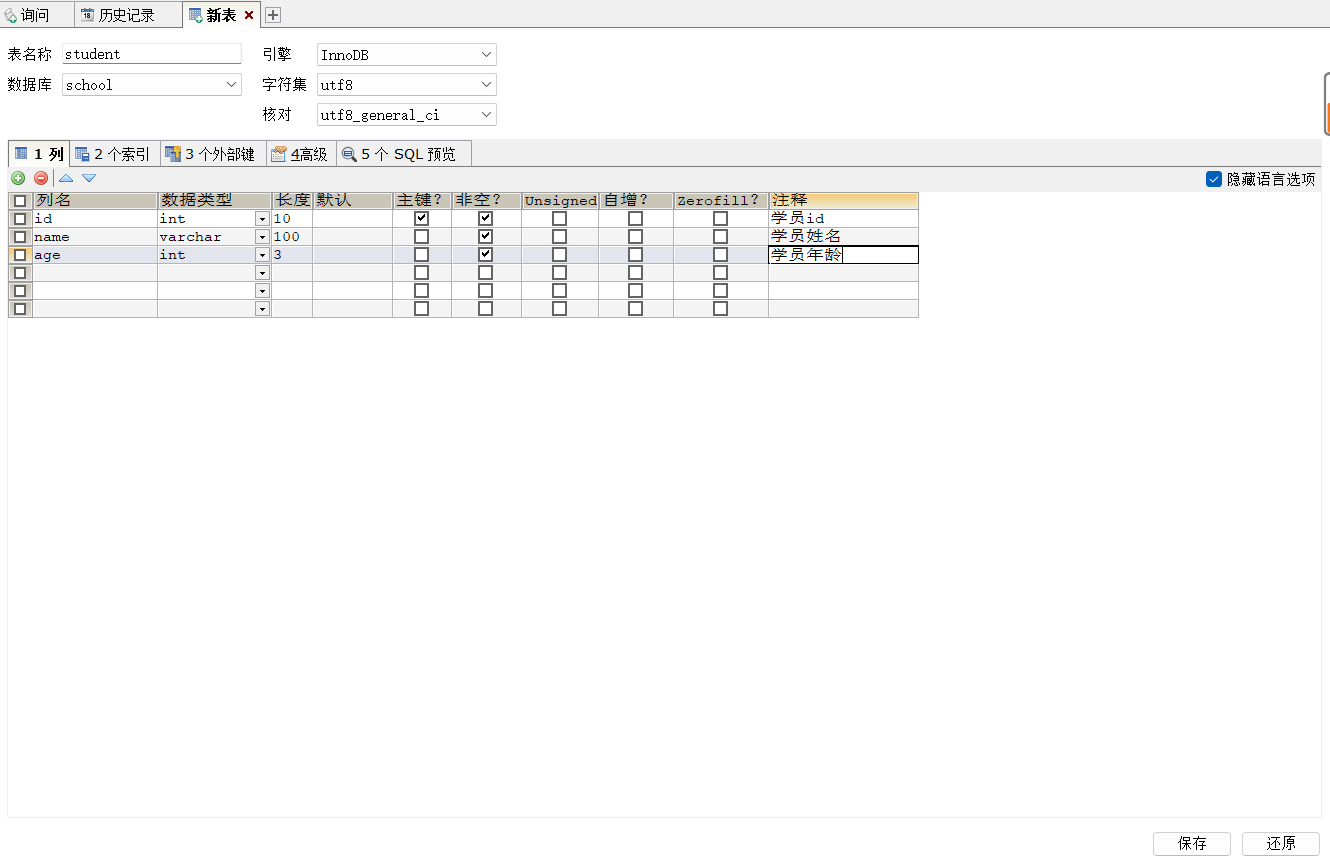Select the id row checkbox

(x=20, y=218)
